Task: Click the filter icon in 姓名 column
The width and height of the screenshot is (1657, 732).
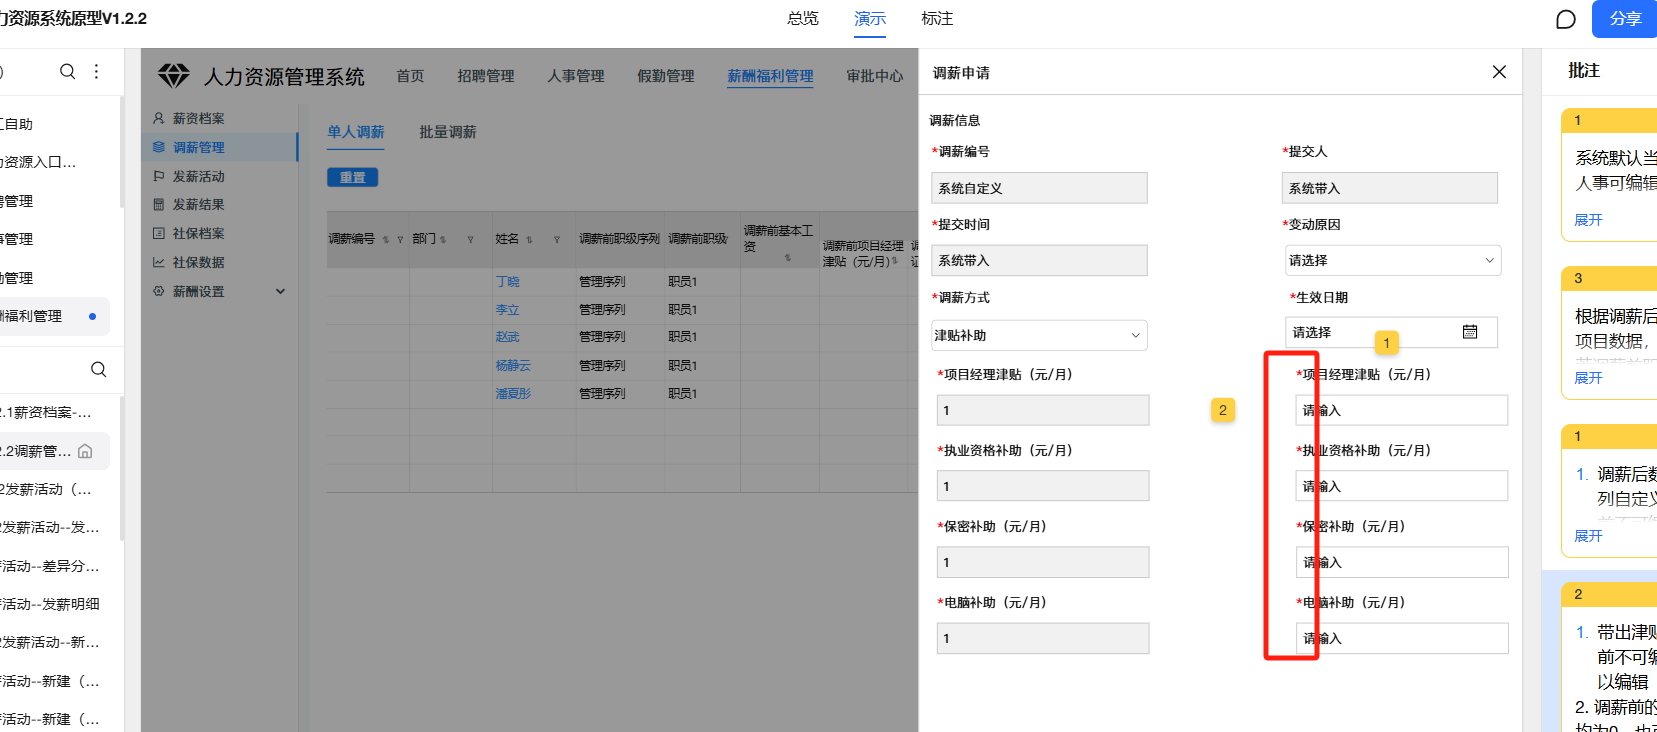Action: pos(556,240)
